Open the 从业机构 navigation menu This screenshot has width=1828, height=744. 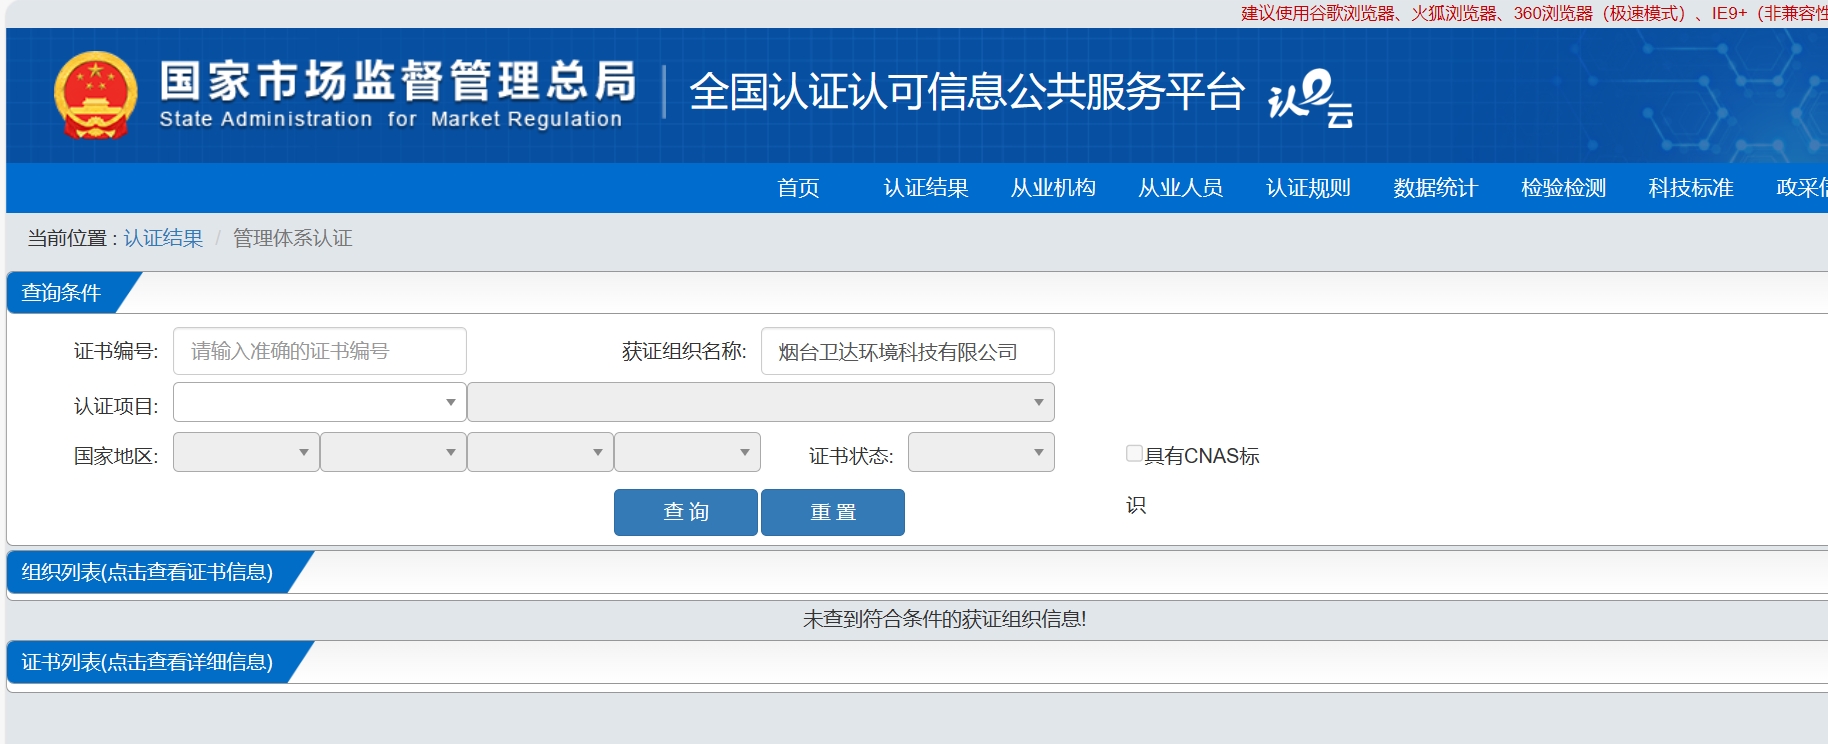(1053, 188)
